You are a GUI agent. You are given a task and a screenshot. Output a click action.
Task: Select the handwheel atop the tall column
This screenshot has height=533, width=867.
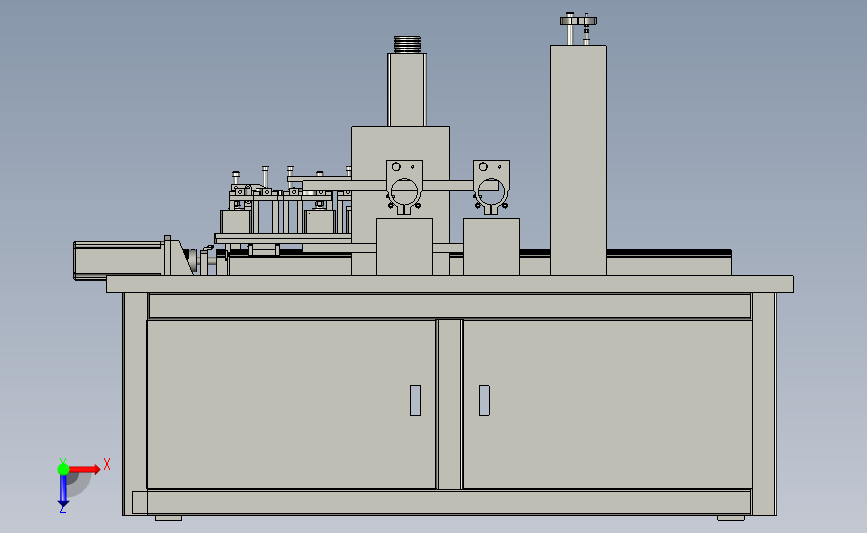tap(578, 22)
